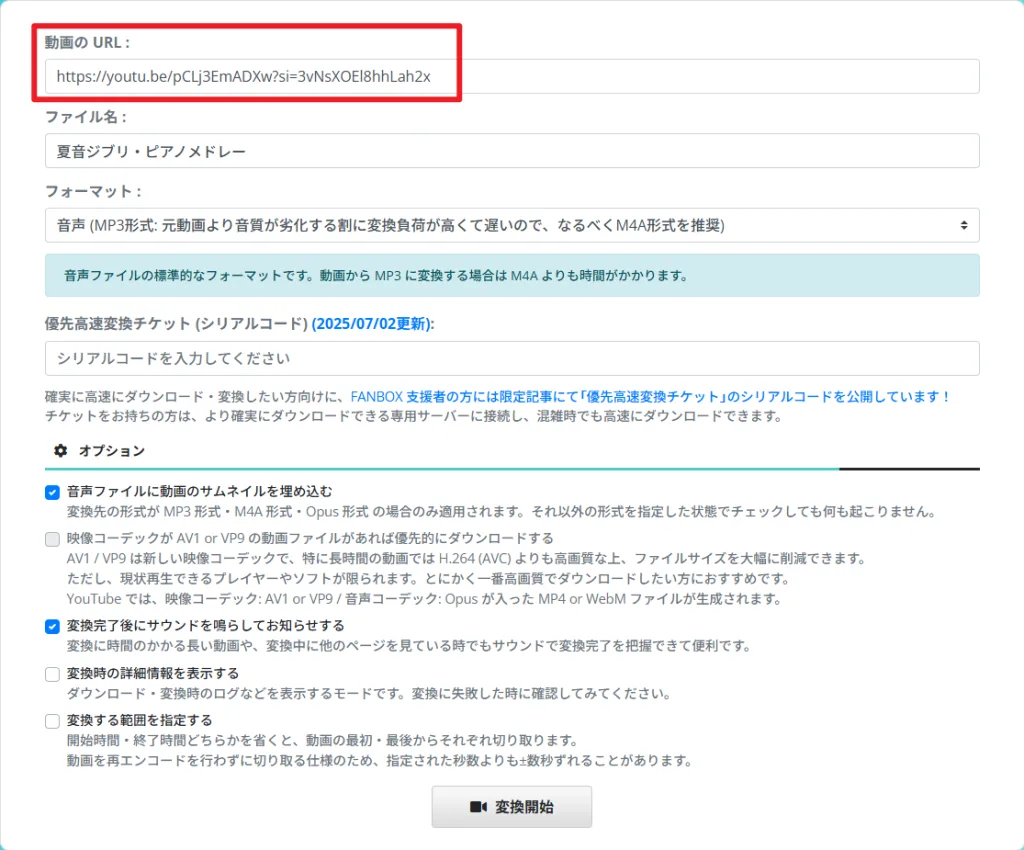Click text チケットをお持ちの方は、より確実にダウンロードできる

pyautogui.click(x=413, y=416)
